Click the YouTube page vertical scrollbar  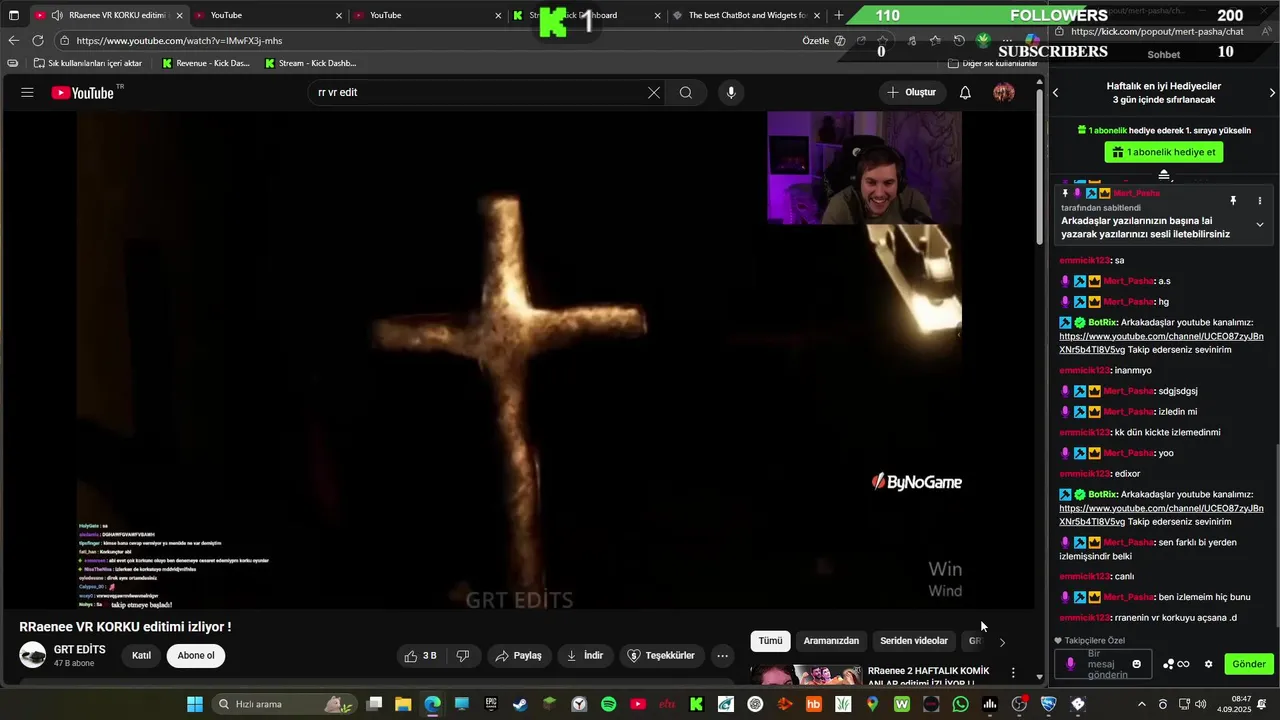pyautogui.click(x=1040, y=165)
